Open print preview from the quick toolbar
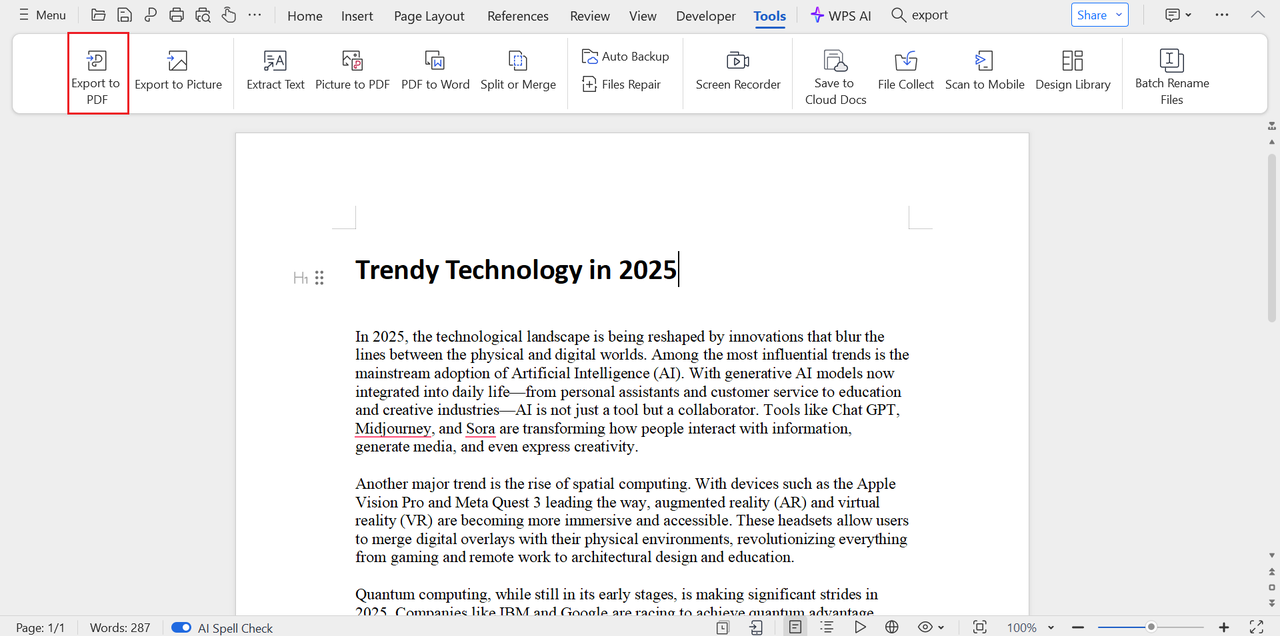This screenshot has width=1280, height=636. pos(203,15)
